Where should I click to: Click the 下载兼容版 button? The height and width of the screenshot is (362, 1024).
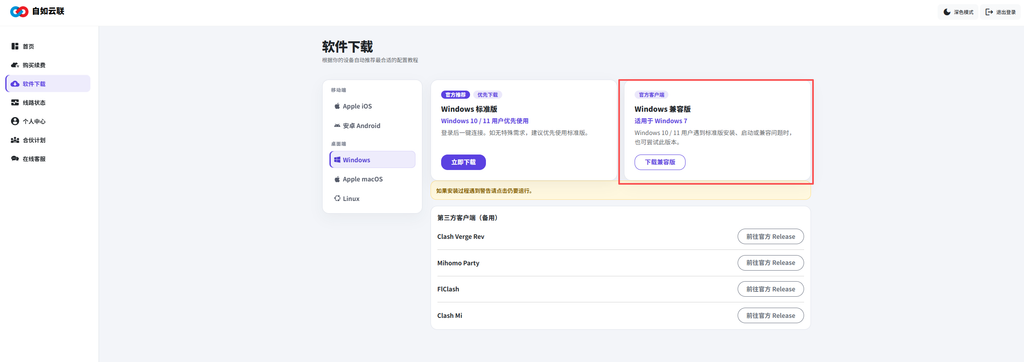tap(660, 162)
